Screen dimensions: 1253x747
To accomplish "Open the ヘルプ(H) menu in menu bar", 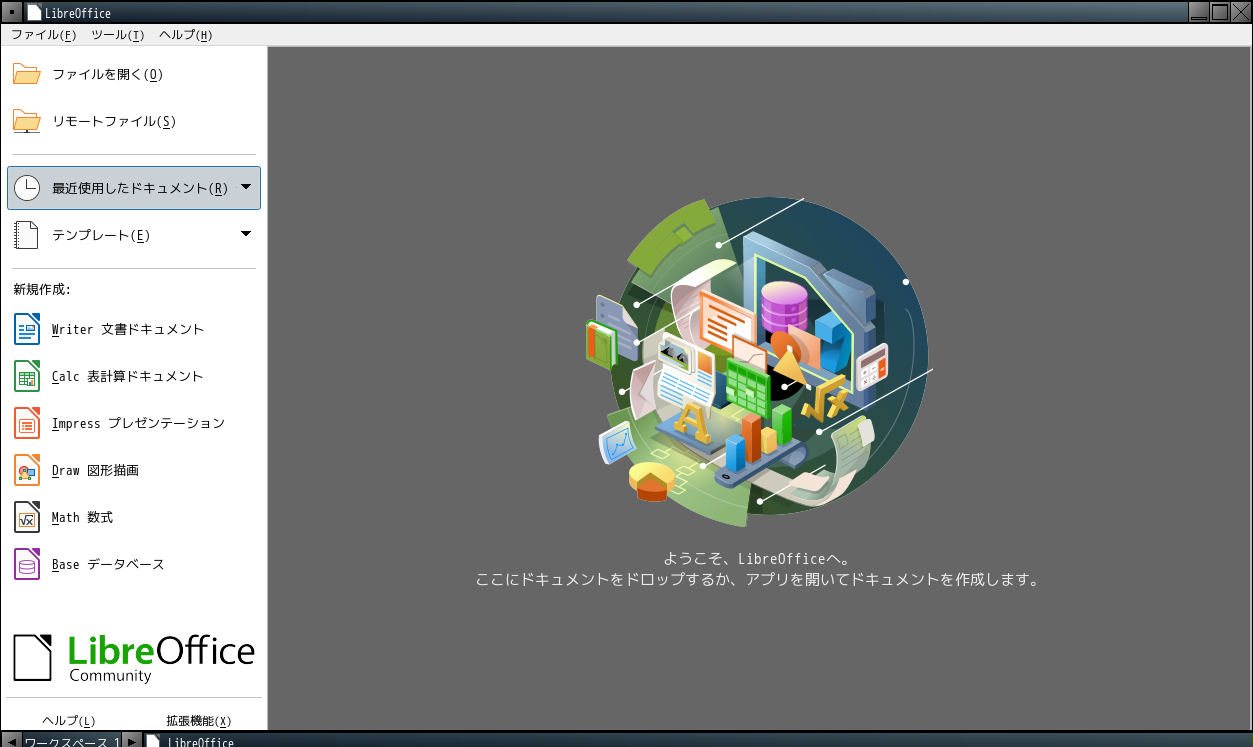I will [185, 35].
